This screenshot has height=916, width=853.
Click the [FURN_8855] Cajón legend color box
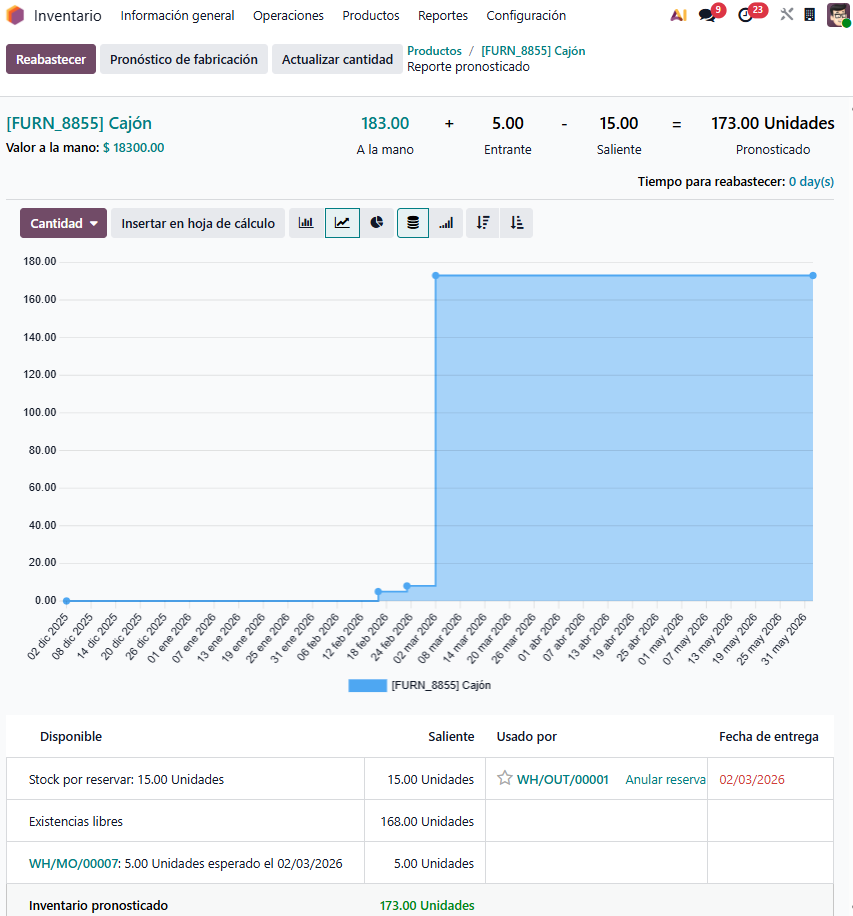pyautogui.click(x=366, y=686)
